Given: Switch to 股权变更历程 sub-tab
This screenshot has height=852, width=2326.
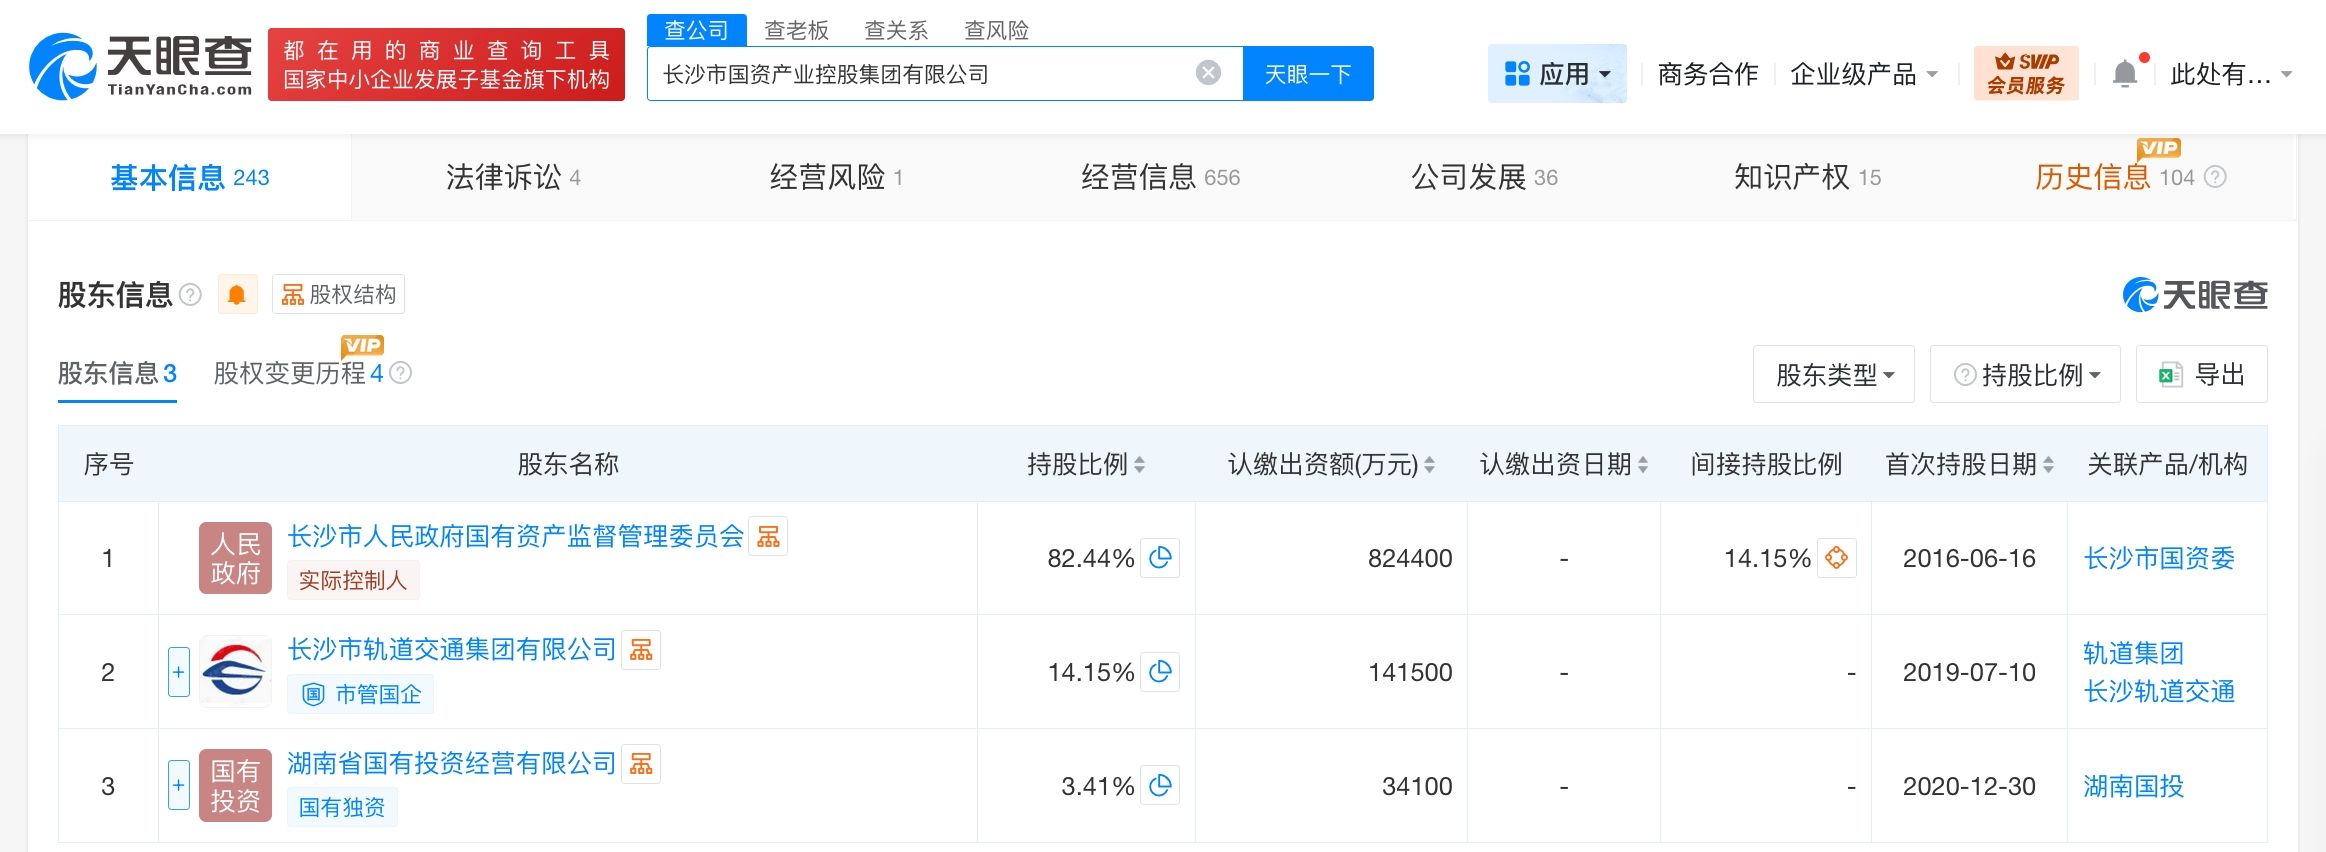Looking at the screenshot, I should [x=297, y=374].
